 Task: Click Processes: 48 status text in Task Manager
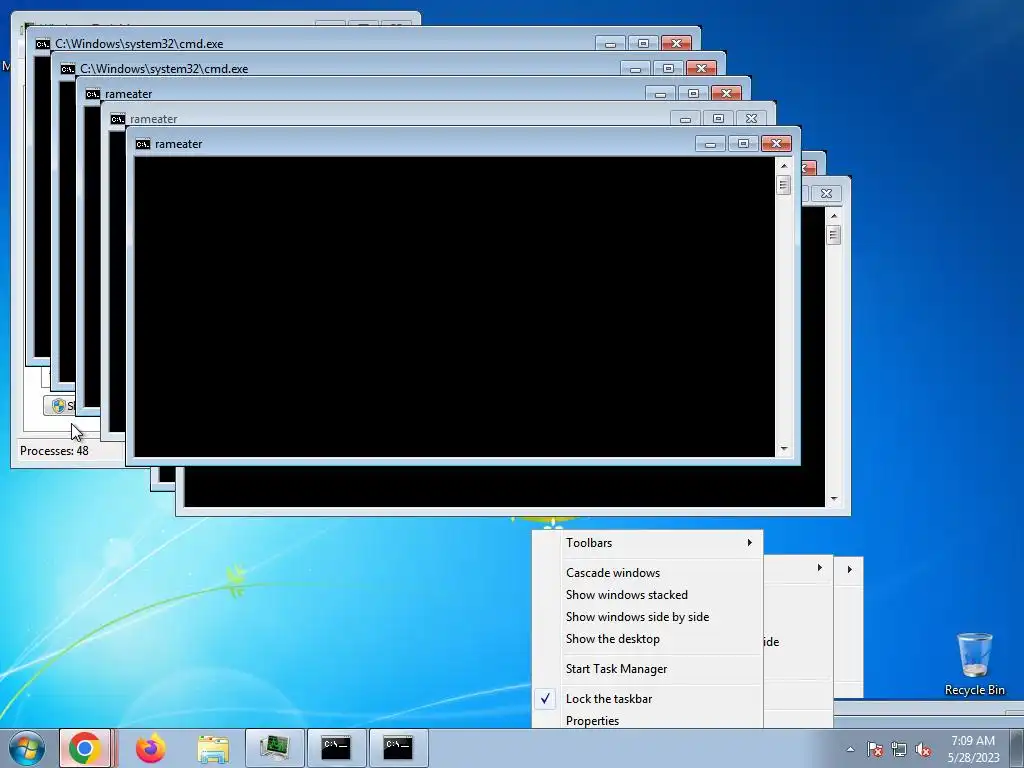point(54,451)
